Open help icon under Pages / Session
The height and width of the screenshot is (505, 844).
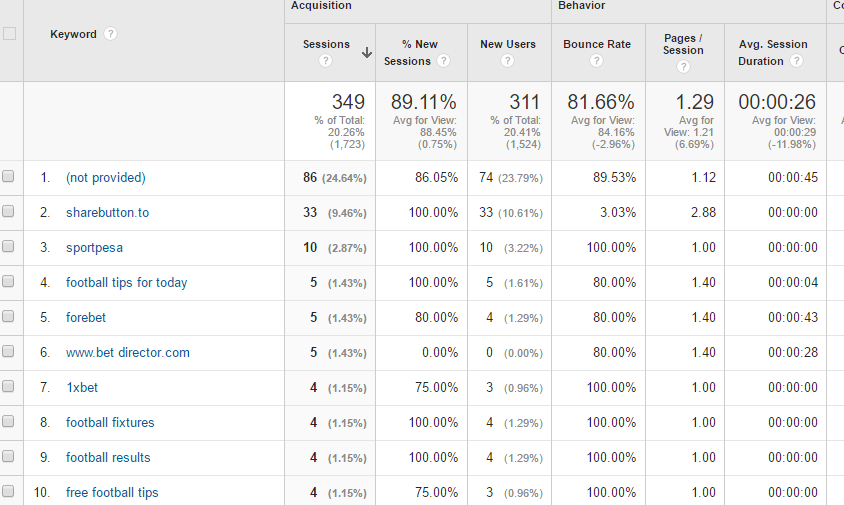coord(683,67)
